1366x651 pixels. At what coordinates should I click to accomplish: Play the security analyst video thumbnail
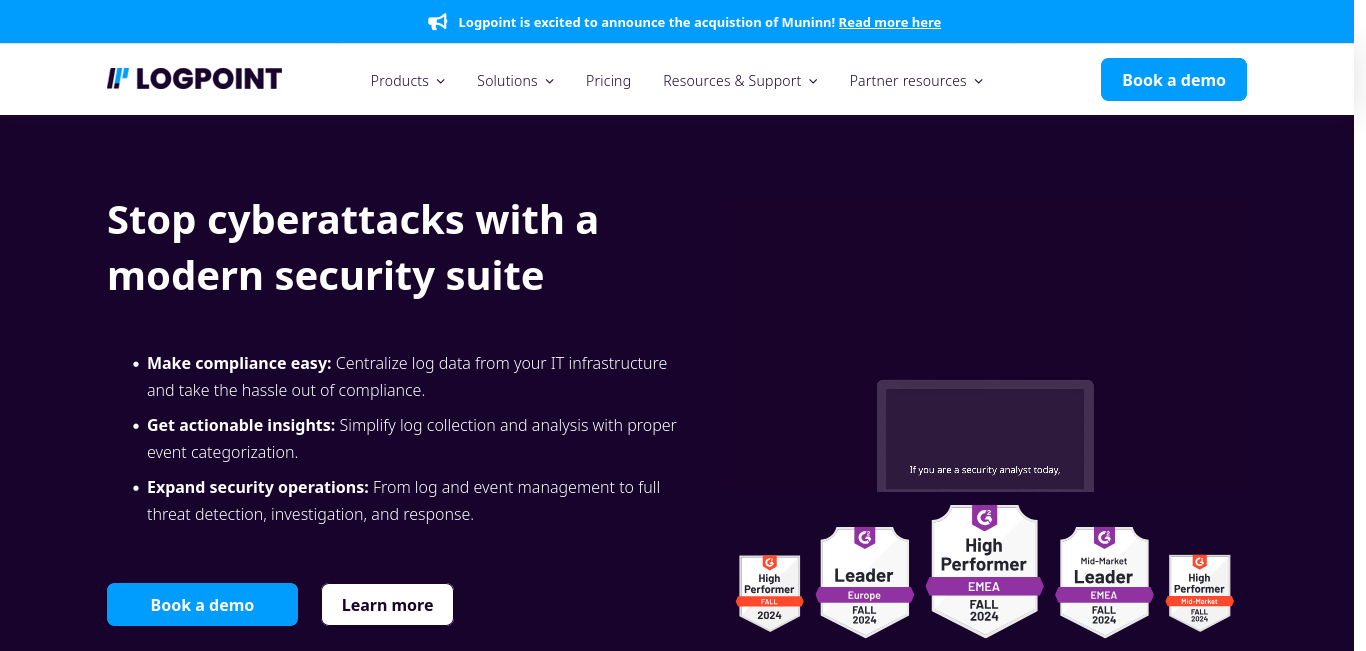coord(985,436)
